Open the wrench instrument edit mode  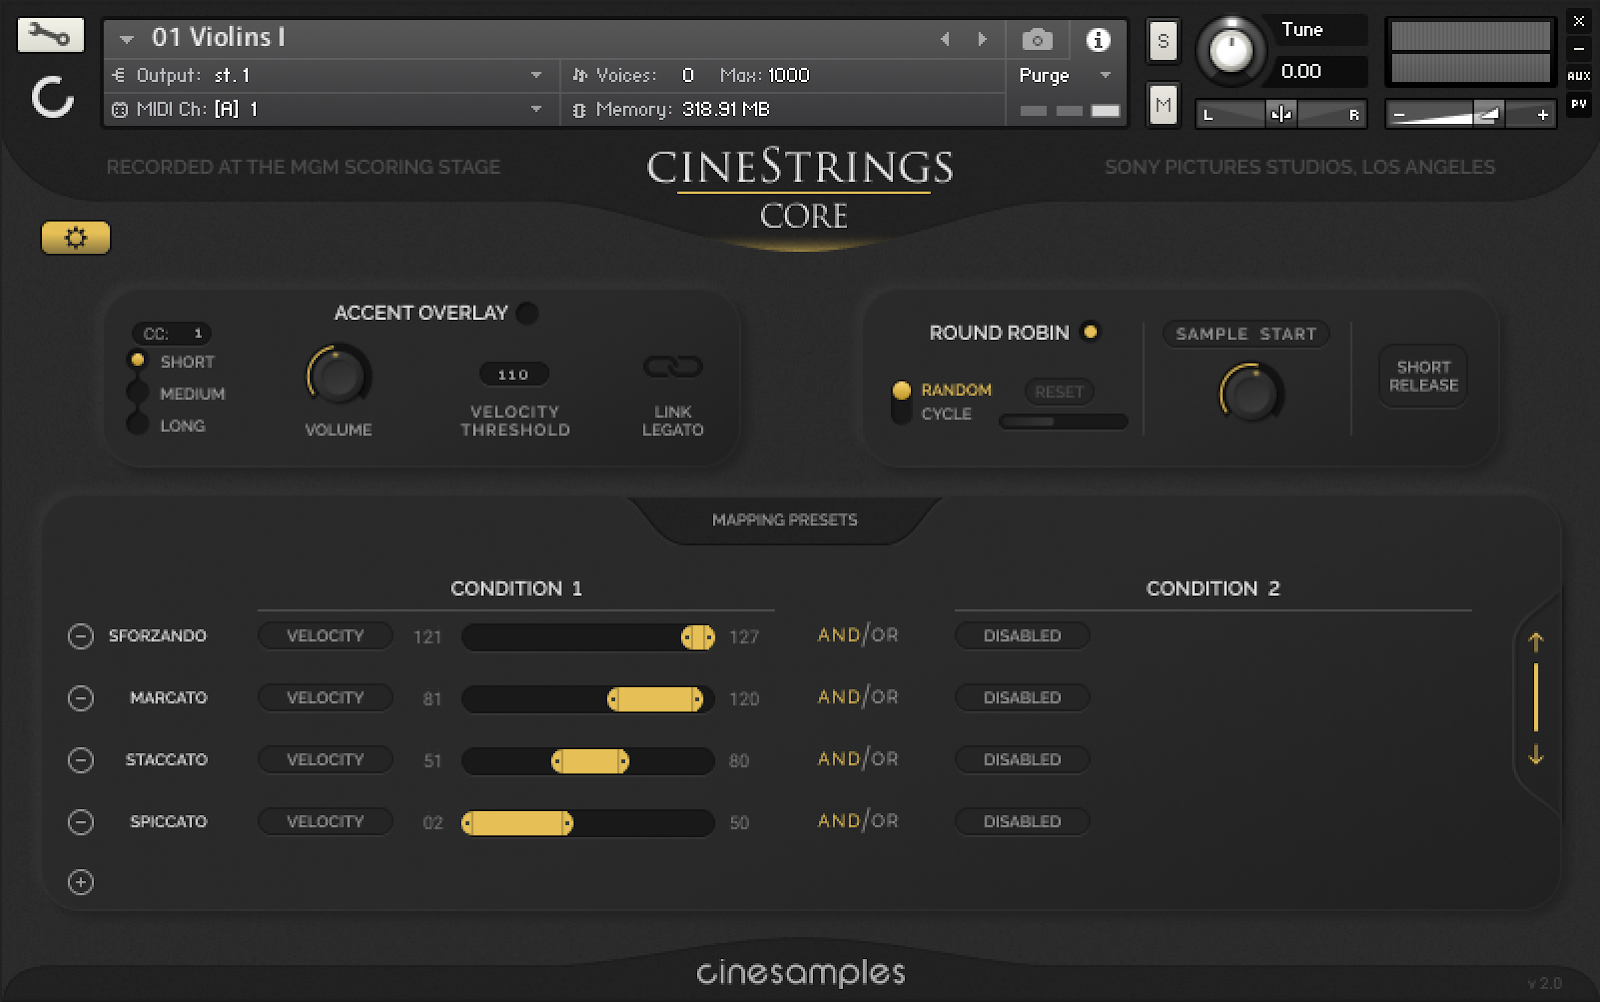tap(51, 35)
